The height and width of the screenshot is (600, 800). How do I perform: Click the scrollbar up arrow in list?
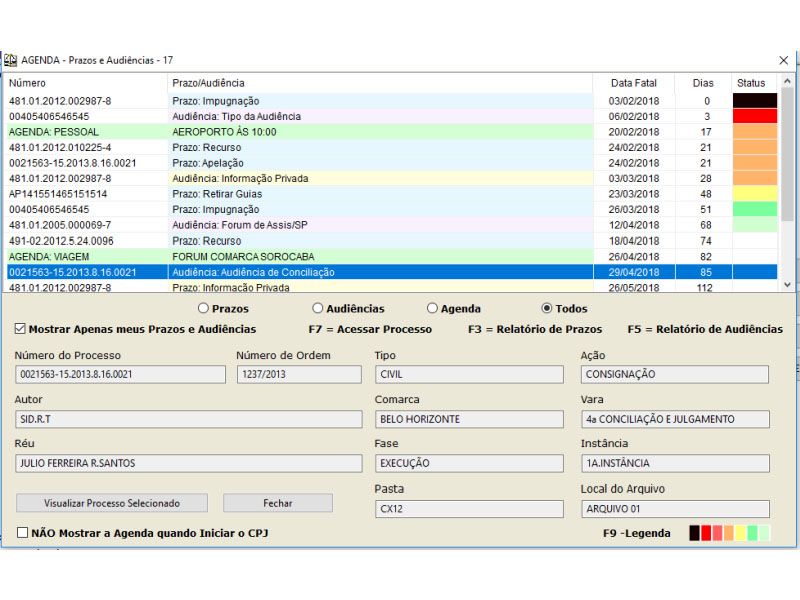pos(787,82)
